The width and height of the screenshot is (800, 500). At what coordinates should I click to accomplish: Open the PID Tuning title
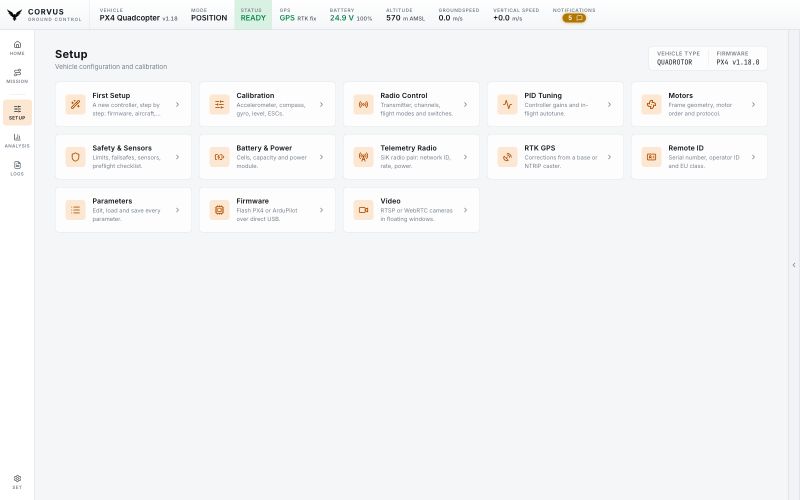tap(543, 95)
